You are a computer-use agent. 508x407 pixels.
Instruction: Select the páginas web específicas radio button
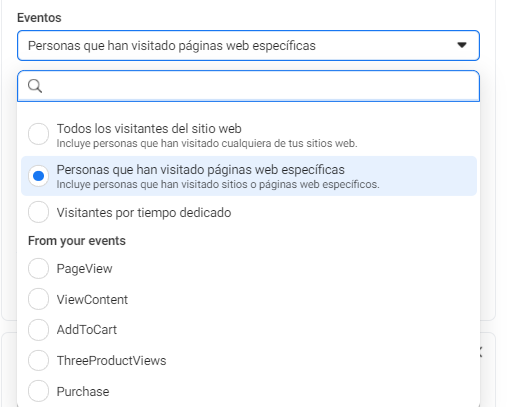(38, 176)
